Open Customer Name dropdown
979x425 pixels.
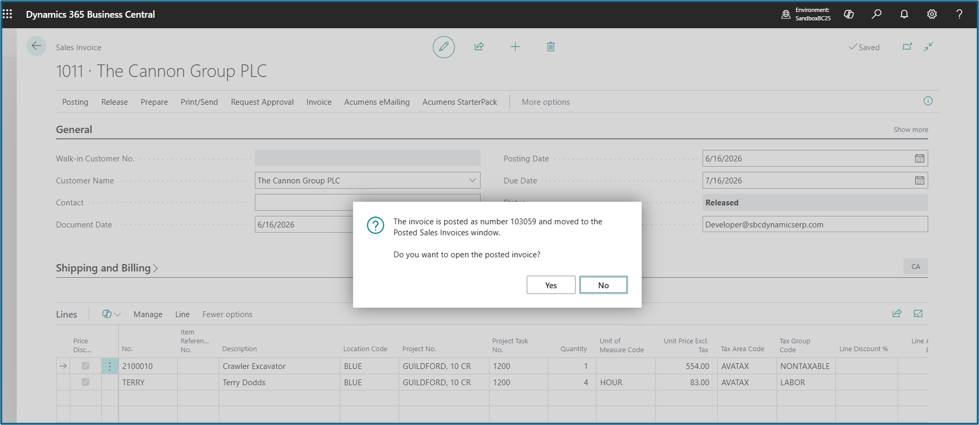pyautogui.click(x=472, y=180)
